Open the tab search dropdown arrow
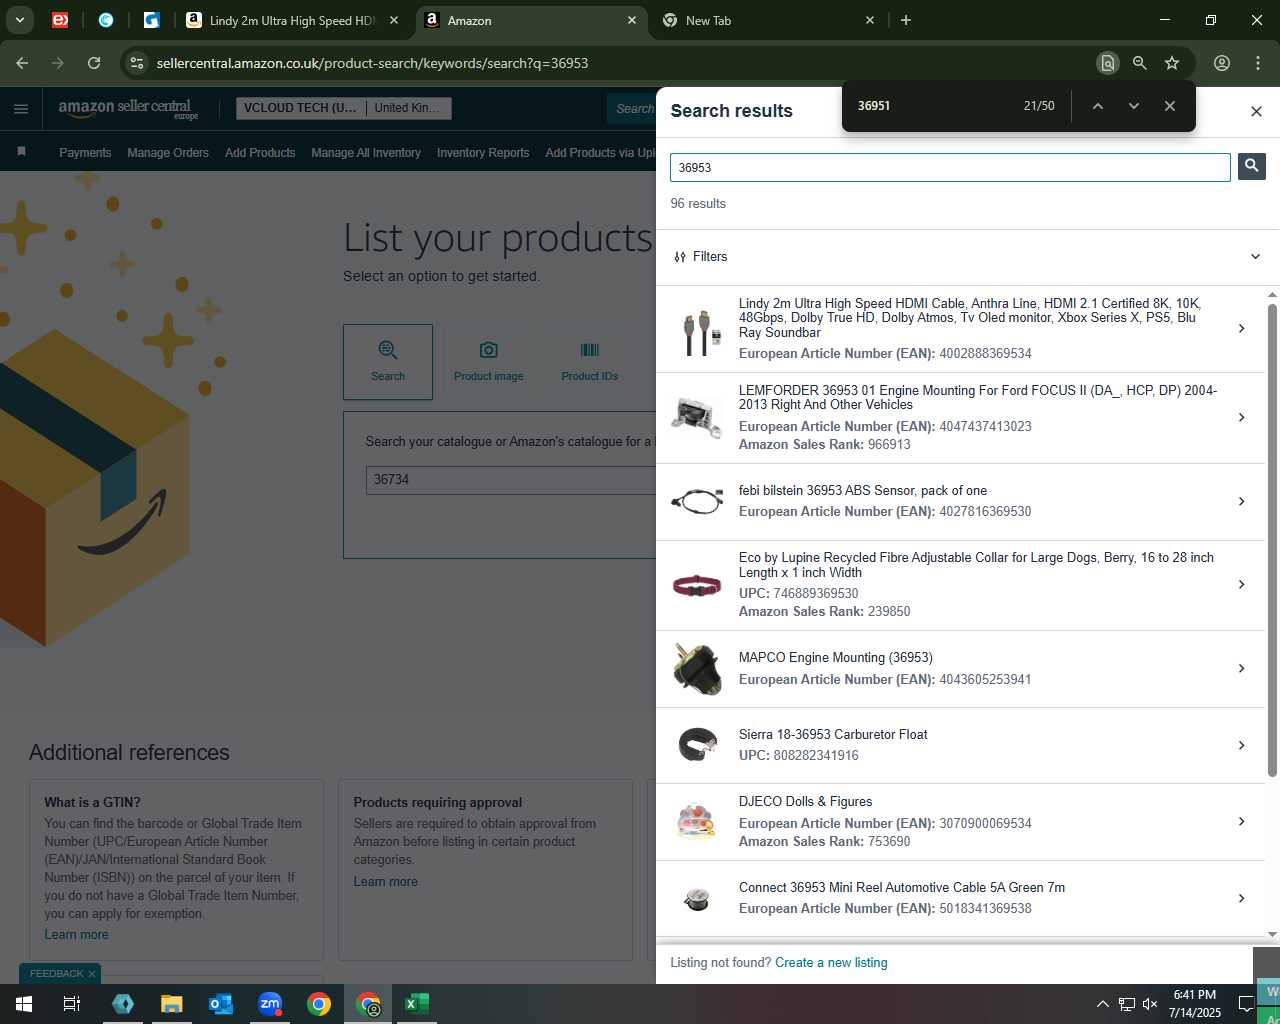 [19, 20]
